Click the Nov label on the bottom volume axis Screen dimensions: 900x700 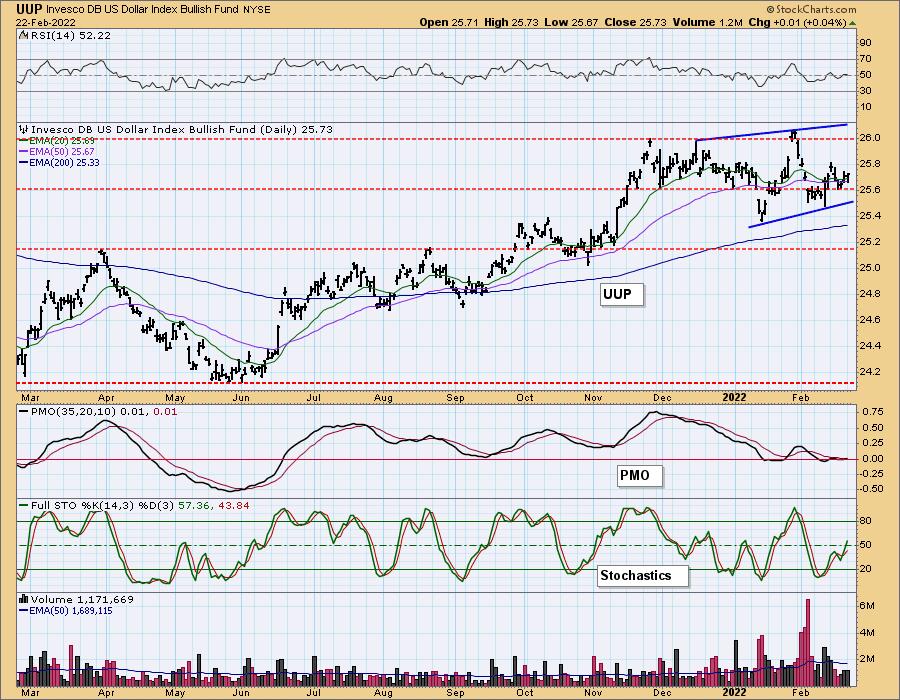pyautogui.click(x=593, y=693)
